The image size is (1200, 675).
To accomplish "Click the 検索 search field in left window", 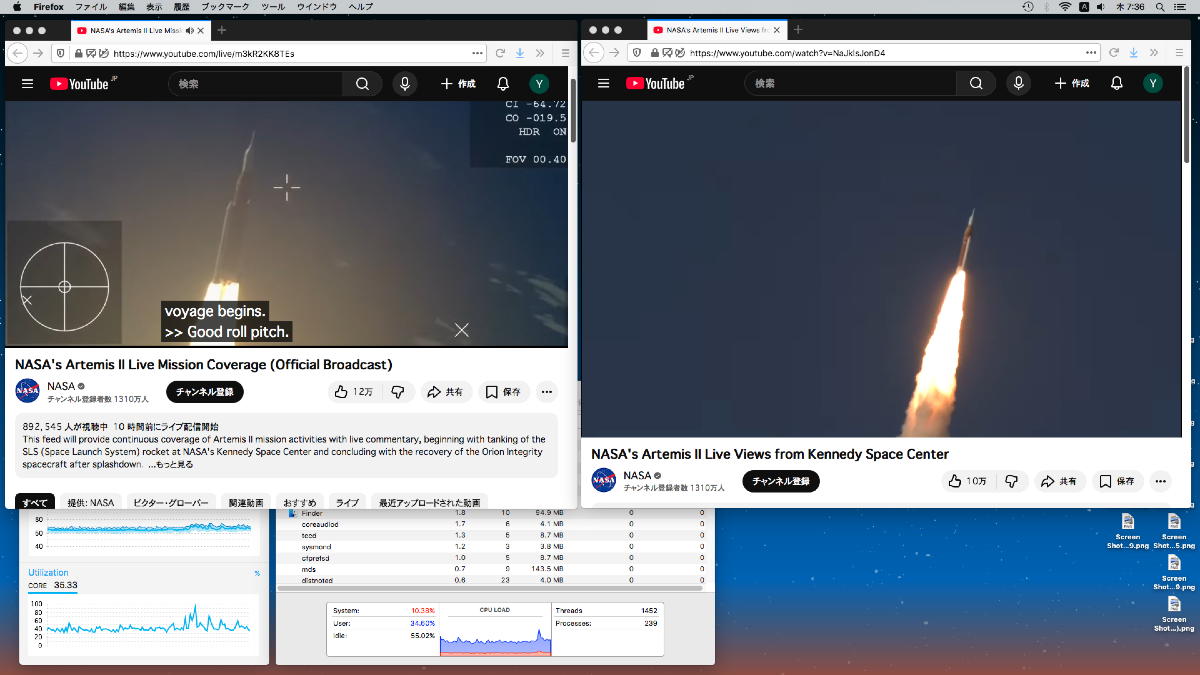I will (255, 84).
